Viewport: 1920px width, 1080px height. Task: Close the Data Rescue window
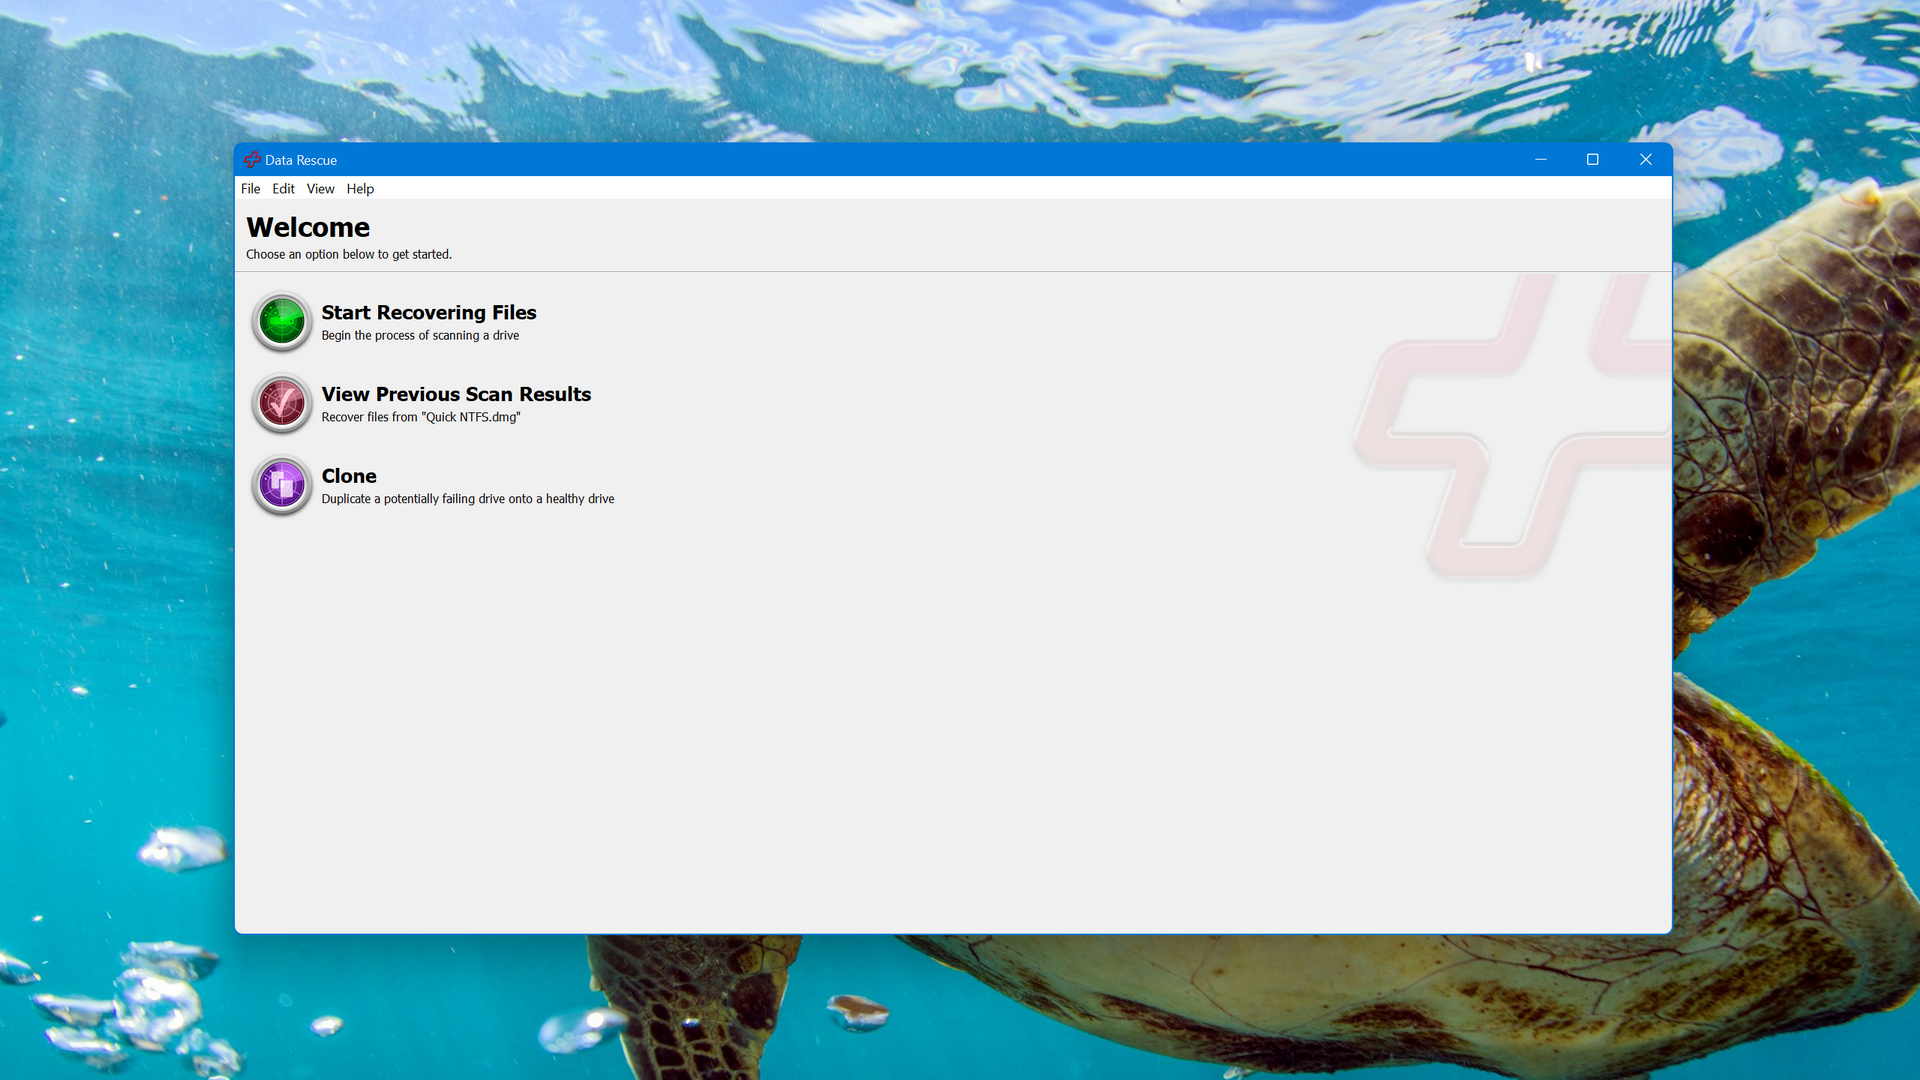click(x=1646, y=160)
